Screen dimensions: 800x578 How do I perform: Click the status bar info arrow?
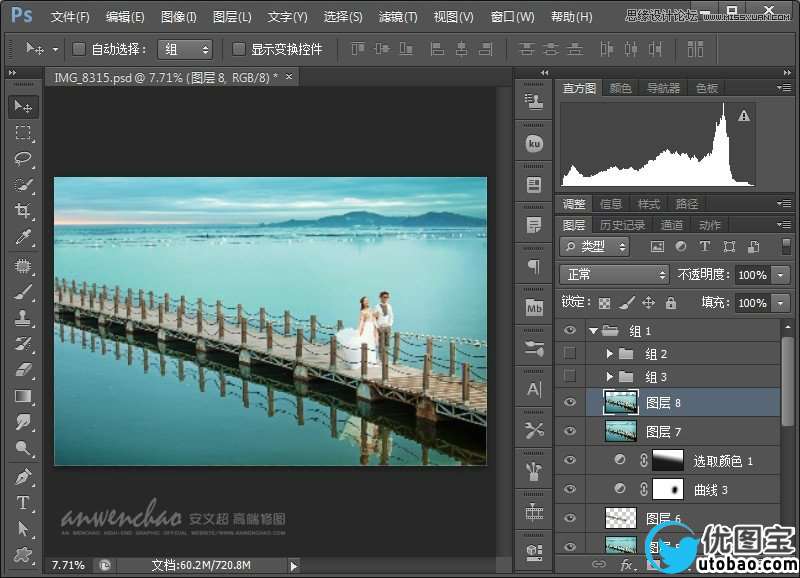293,565
